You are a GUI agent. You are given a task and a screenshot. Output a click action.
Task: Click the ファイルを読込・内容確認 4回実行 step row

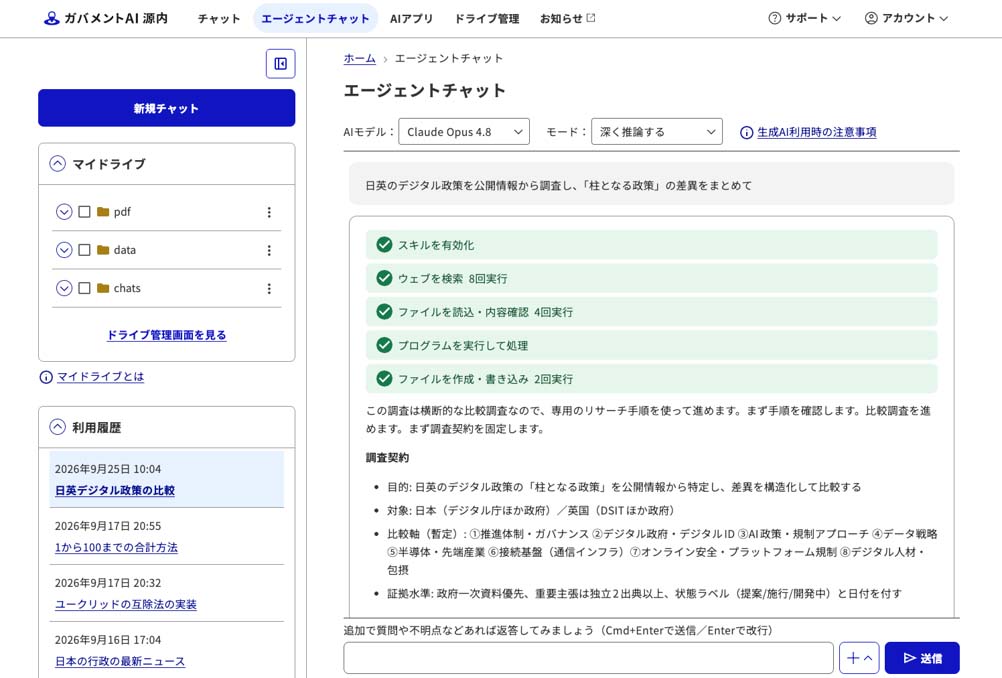click(652, 312)
